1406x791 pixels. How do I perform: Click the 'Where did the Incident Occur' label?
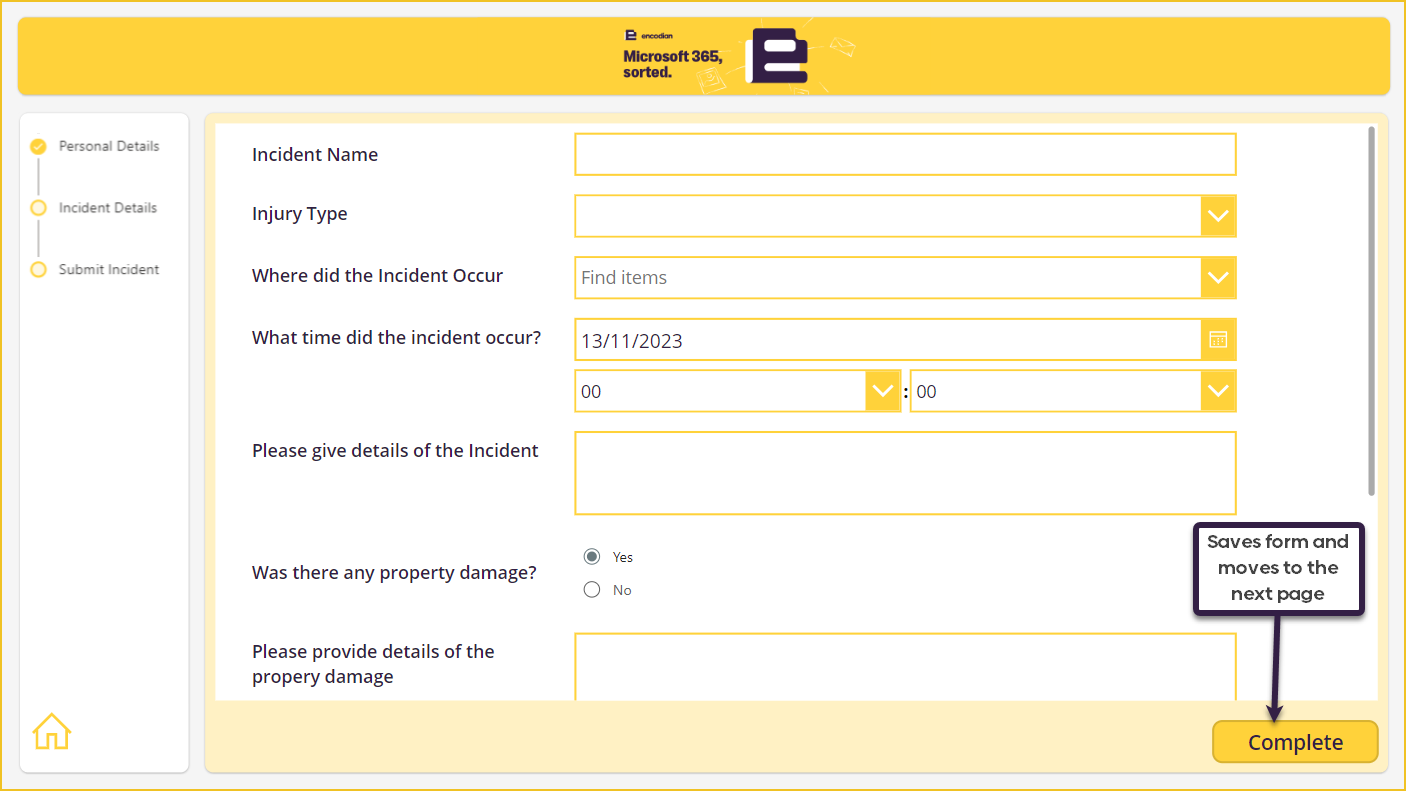point(377,276)
